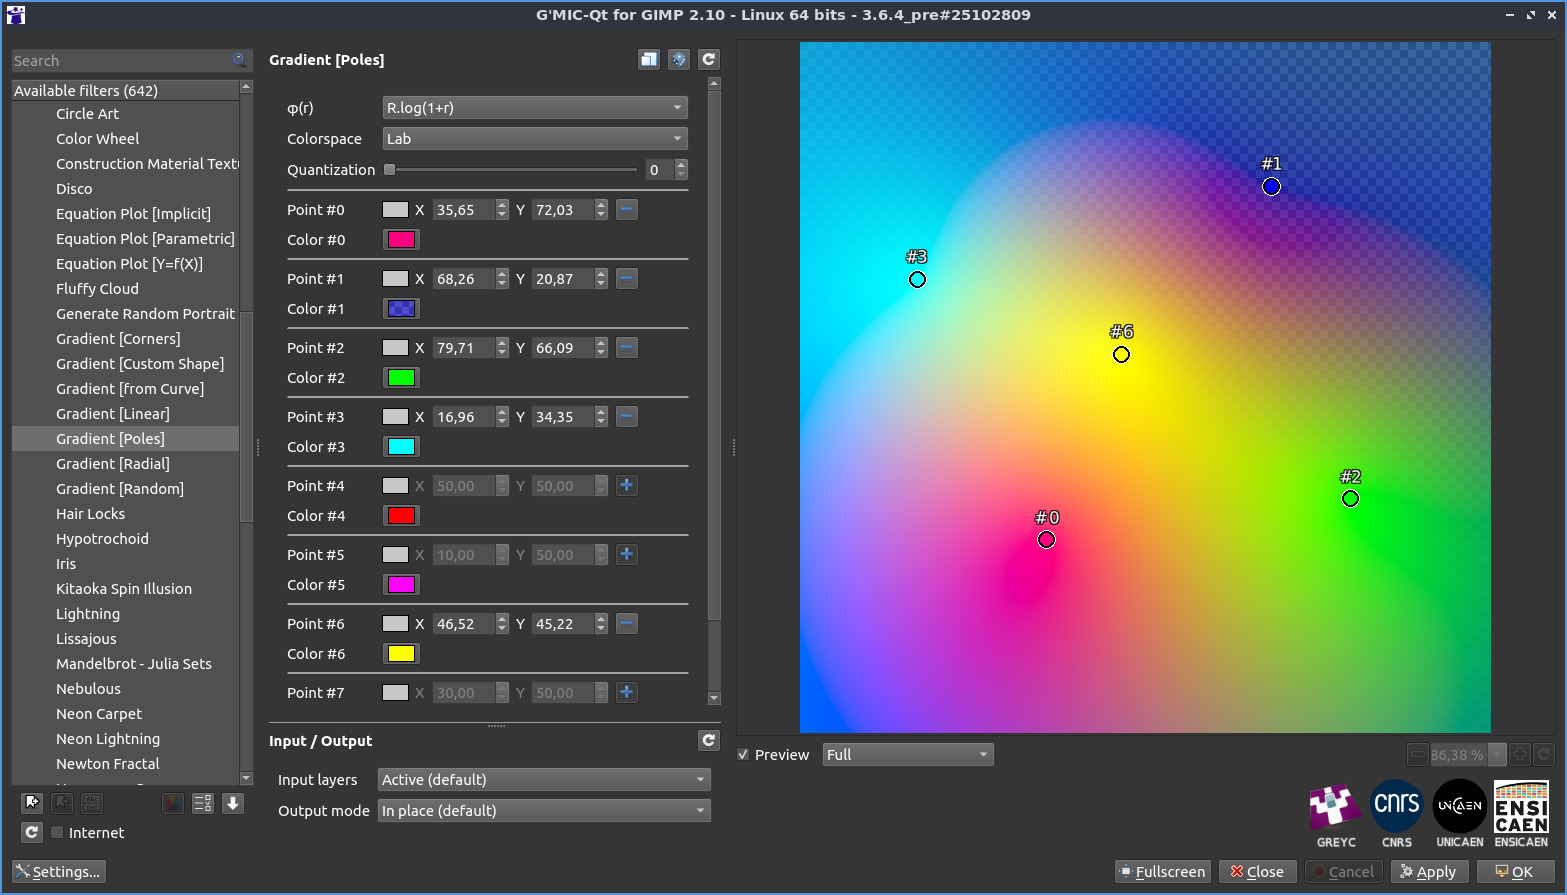Reset Gradient [Poles] parameters to defaults
This screenshot has width=1567, height=895.
709,60
